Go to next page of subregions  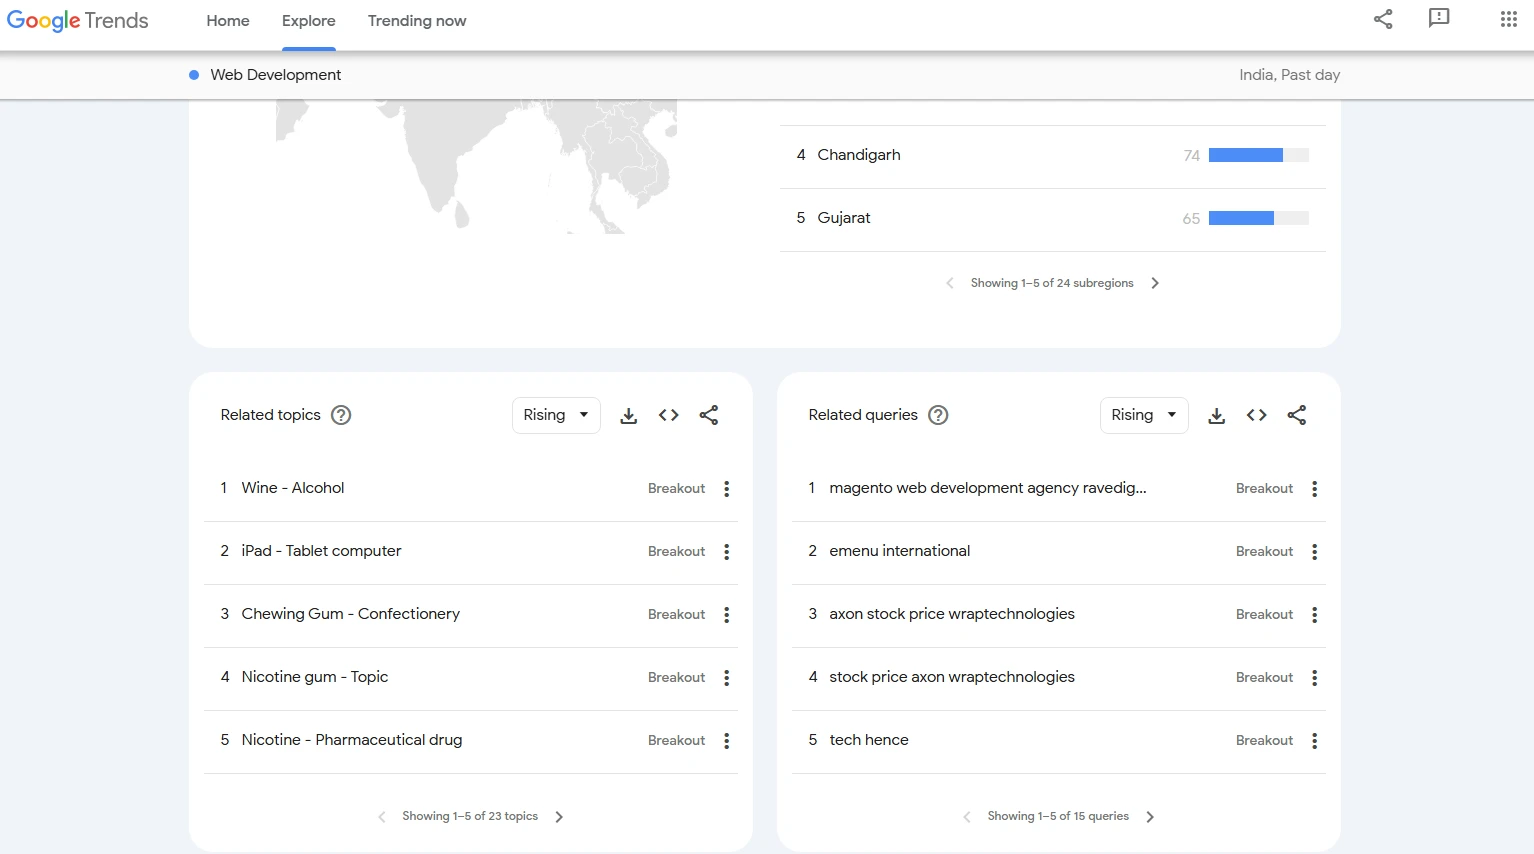[1155, 283]
